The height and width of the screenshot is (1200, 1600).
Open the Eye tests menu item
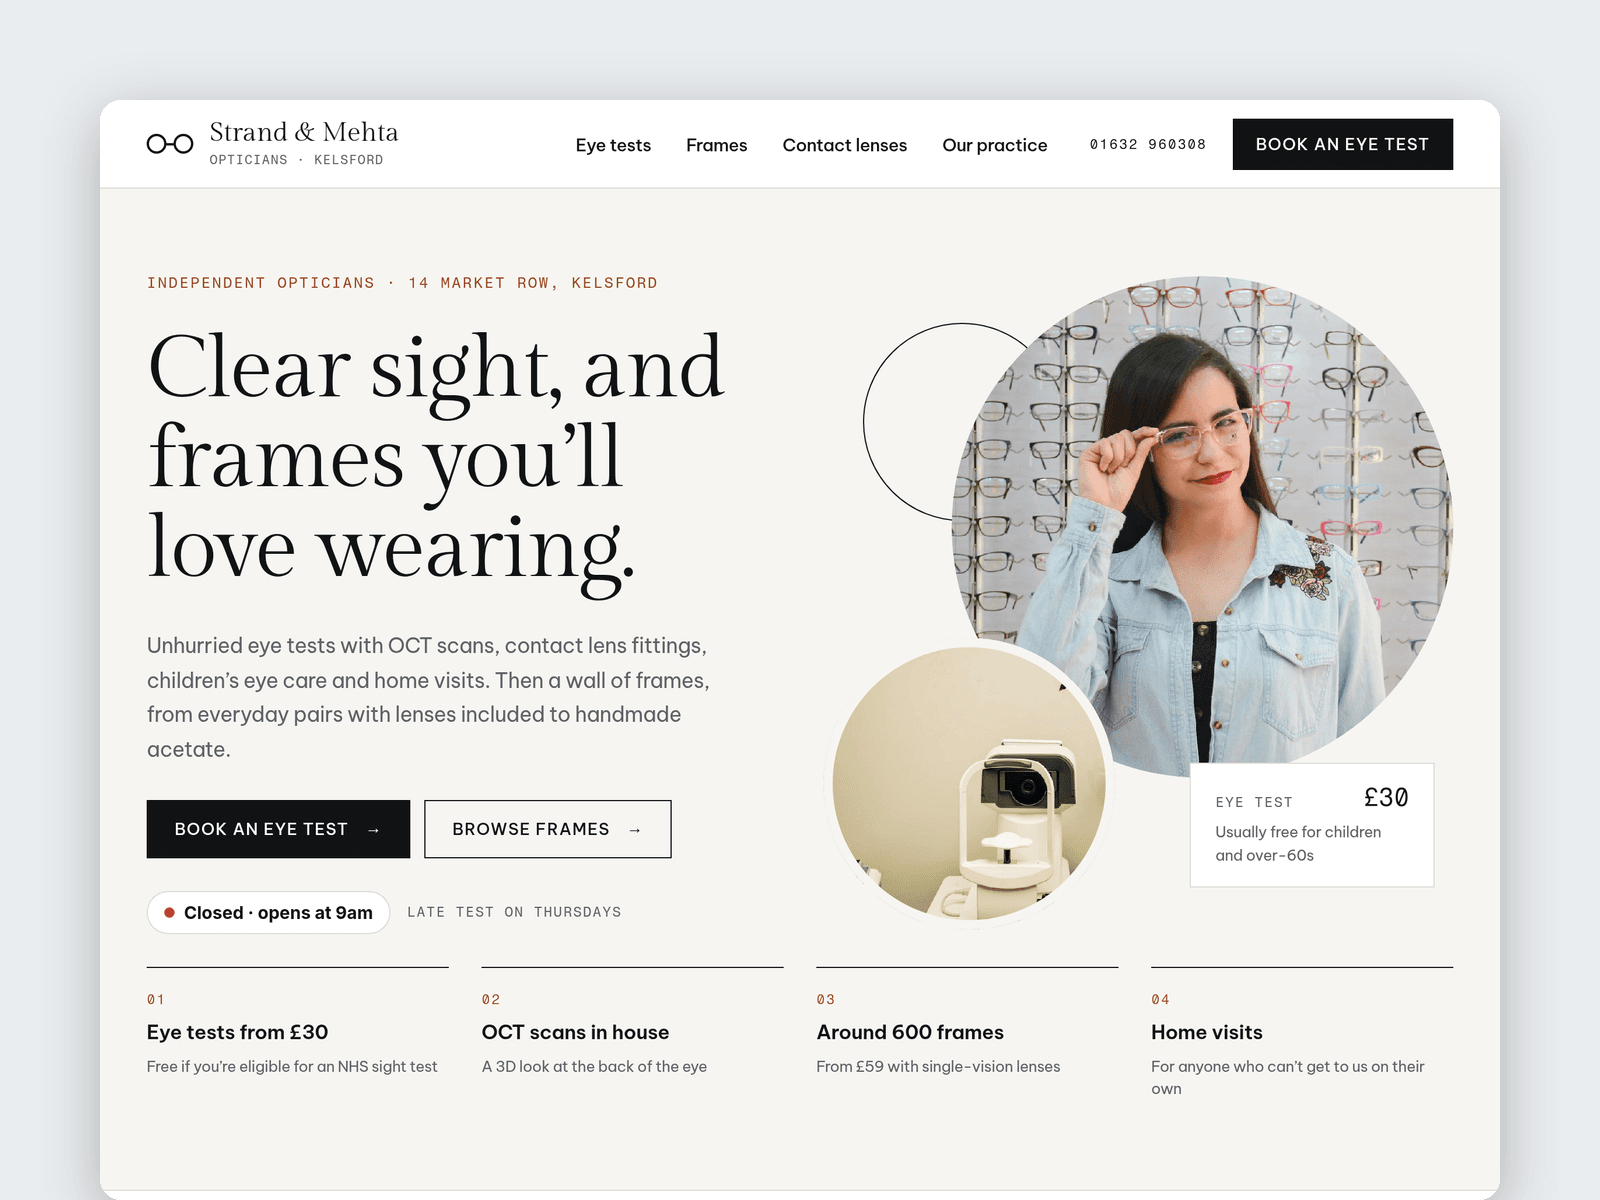[x=613, y=145]
